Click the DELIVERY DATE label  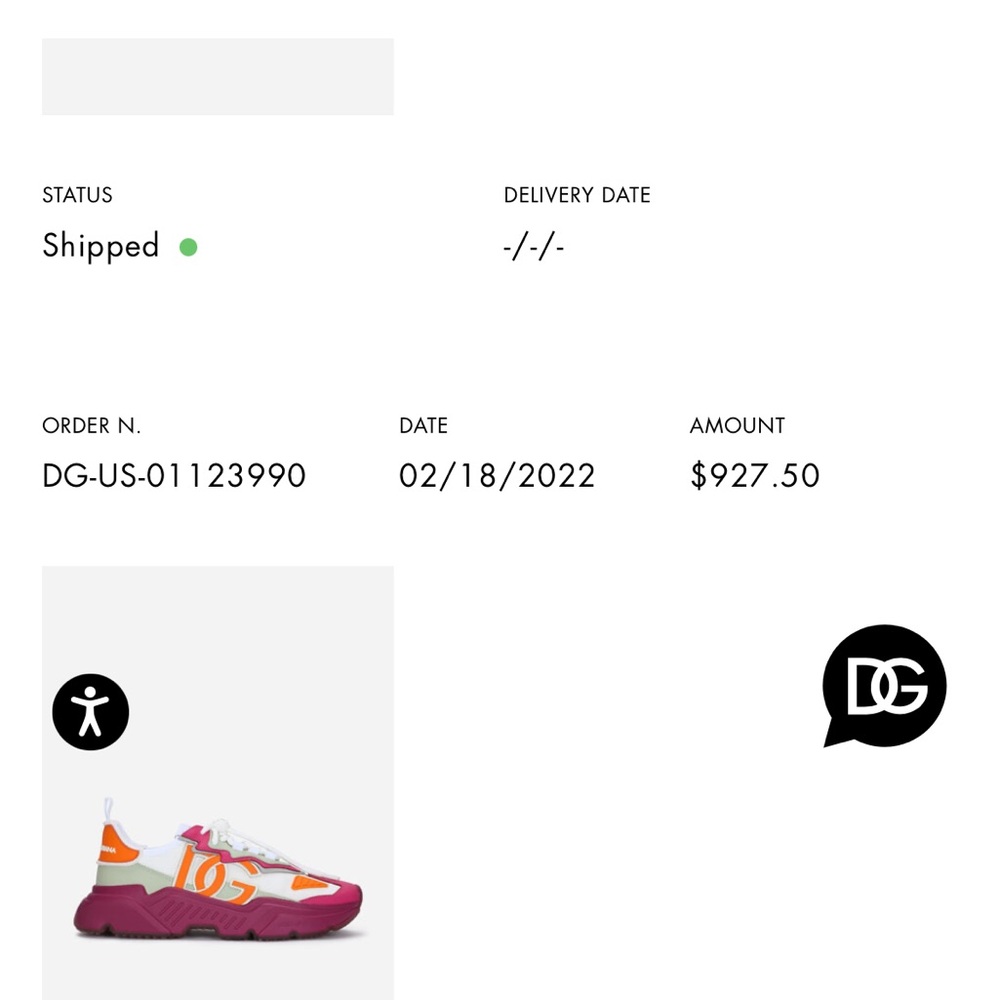[577, 195]
